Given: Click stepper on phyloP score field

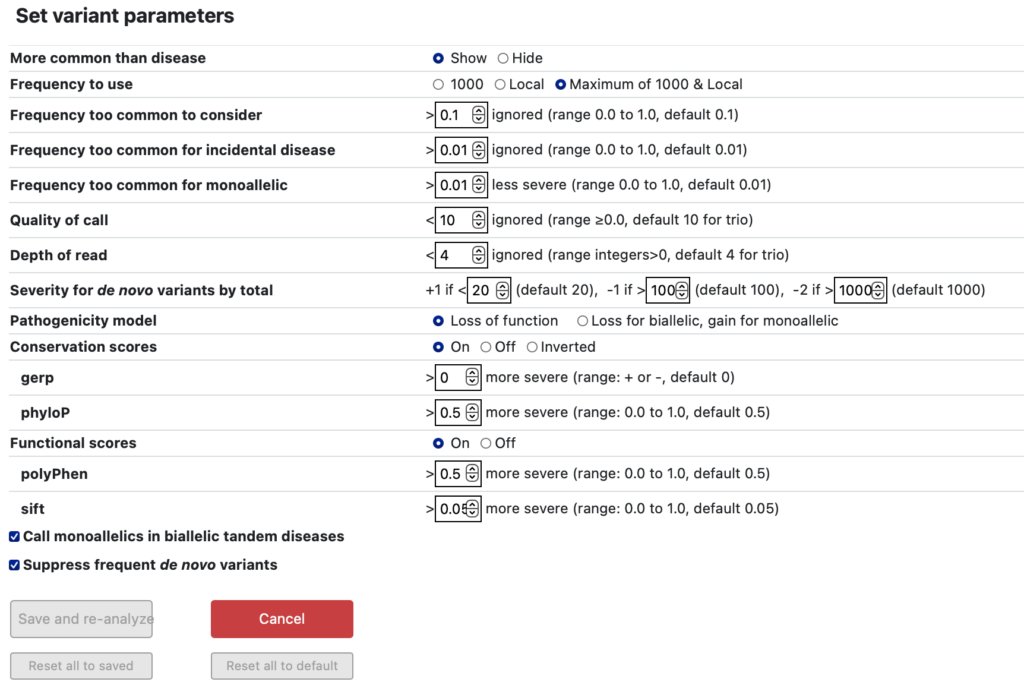Looking at the screenshot, I should pyautogui.click(x=472, y=413).
